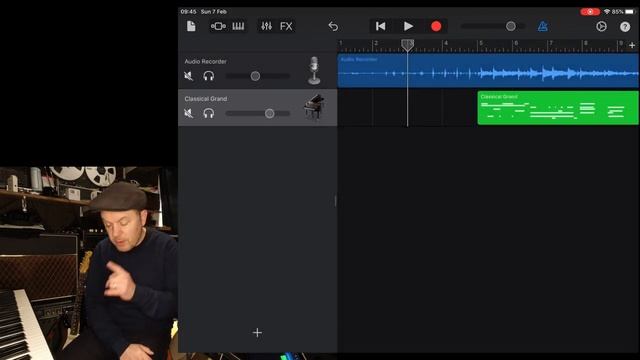640x360 pixels.
Task: Solo the Classical Grand track
Action: [x=209, y=113]
